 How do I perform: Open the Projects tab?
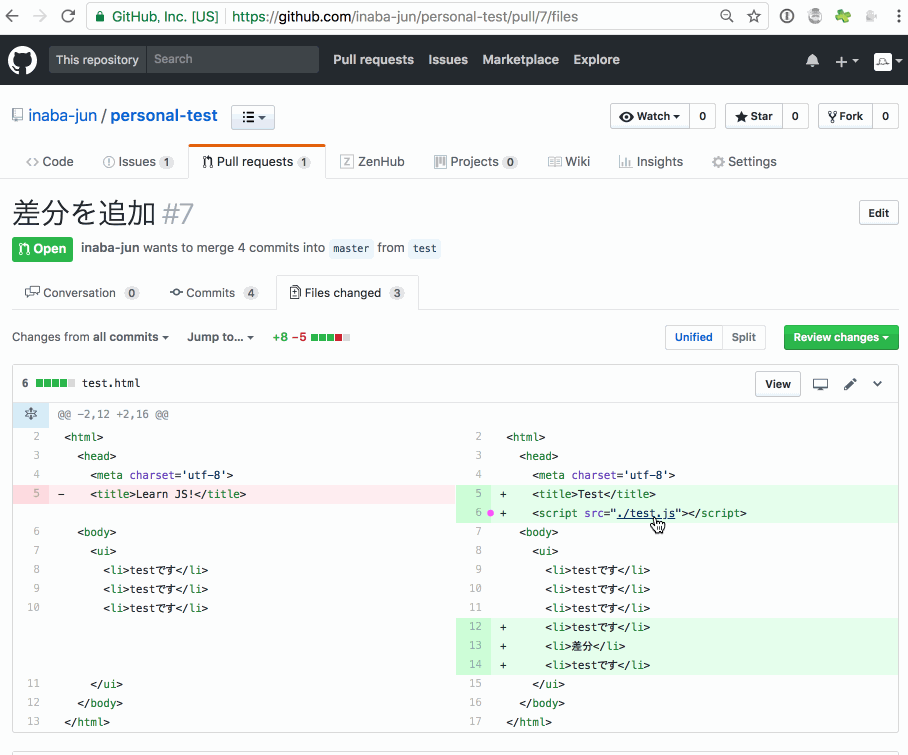(475, 162)
